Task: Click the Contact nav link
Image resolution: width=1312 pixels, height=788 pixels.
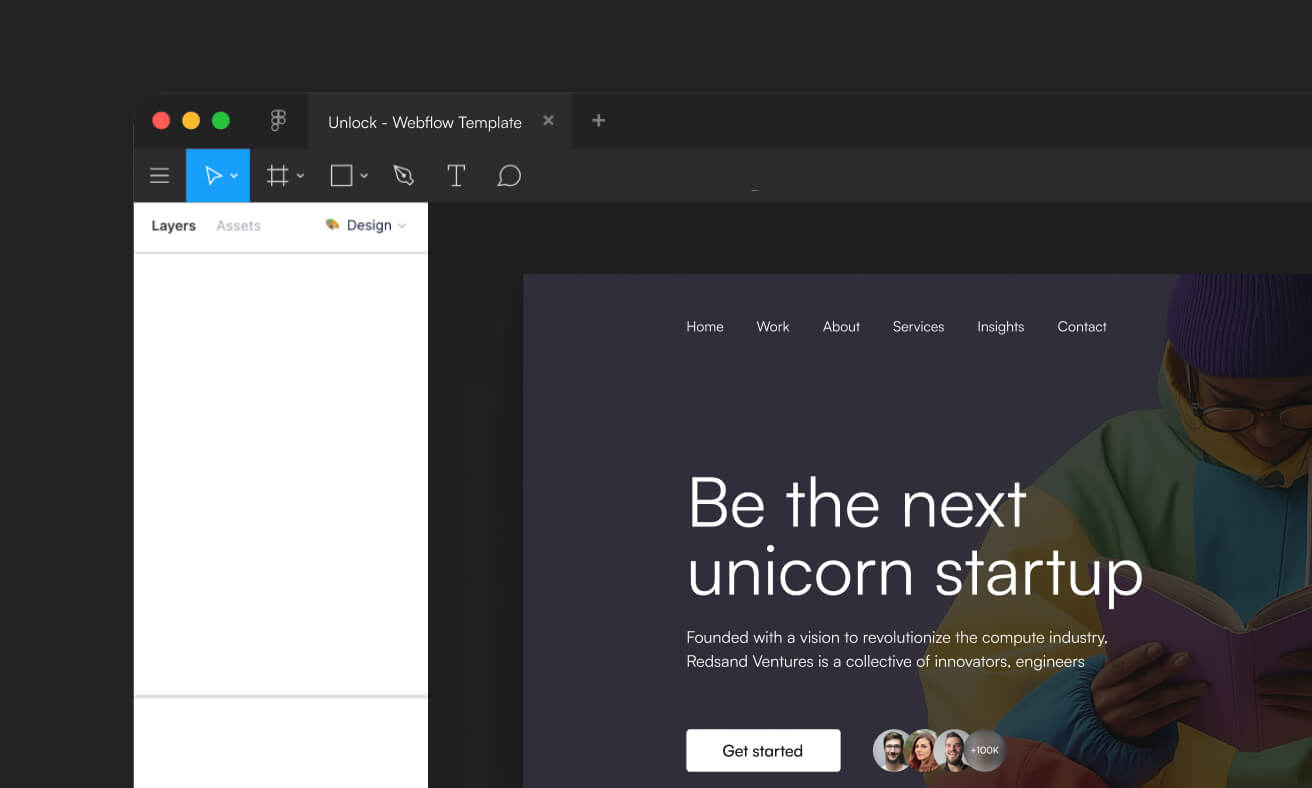Action: (x=1082, y=327)
